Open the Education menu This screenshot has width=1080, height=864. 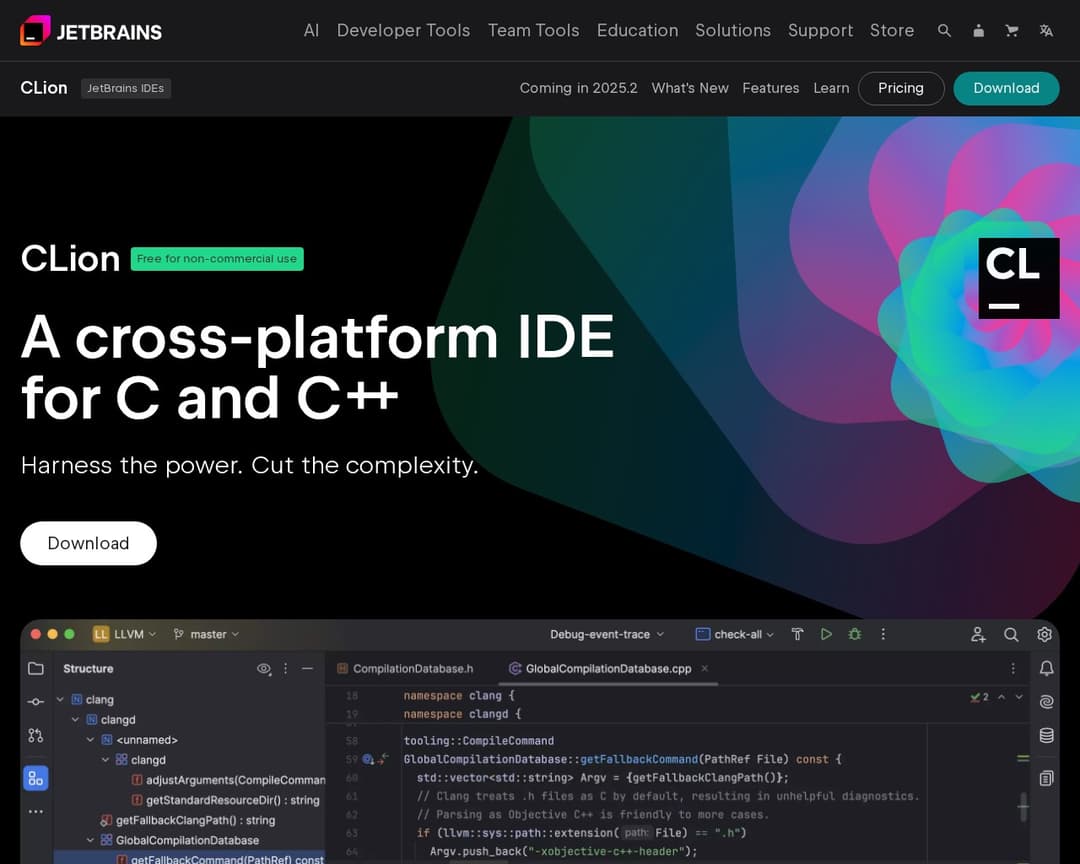pos(638,30)
